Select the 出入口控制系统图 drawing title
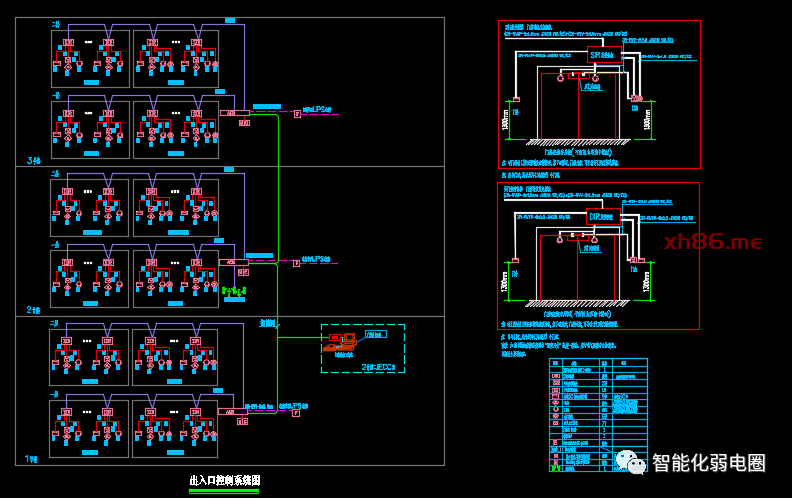This screenshot has height=498, width=792. coord(225,481)
